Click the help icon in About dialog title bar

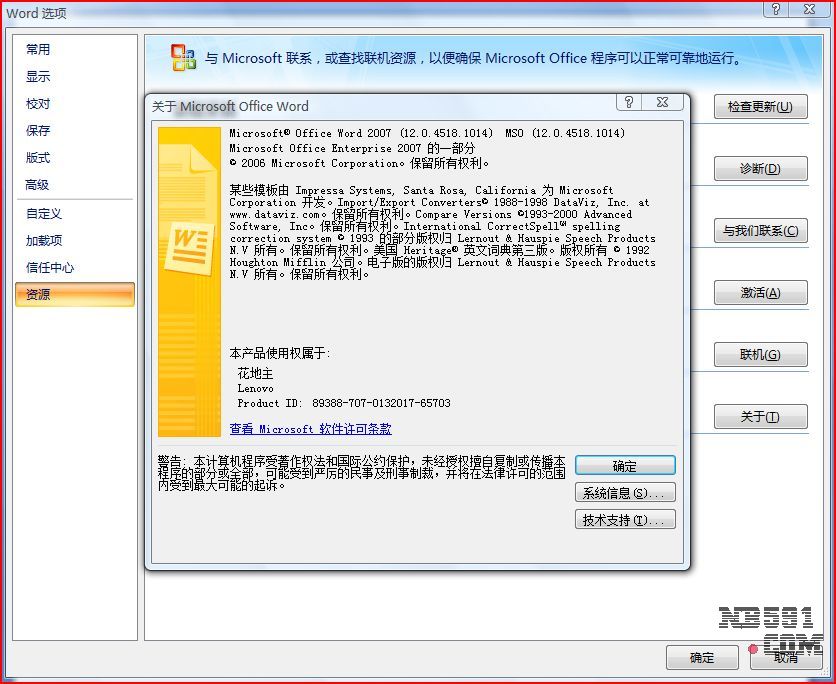tap(629, 102)
